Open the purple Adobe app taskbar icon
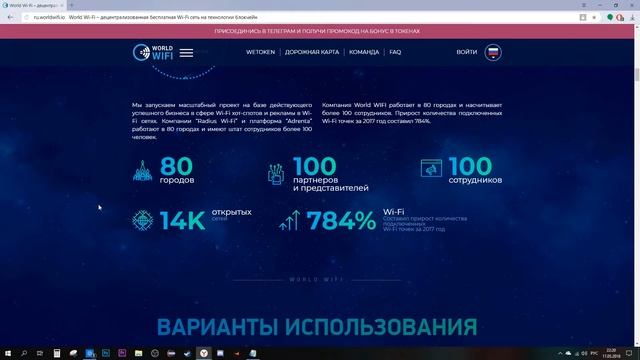Screen dimensions: 640x360 point(122,353)
